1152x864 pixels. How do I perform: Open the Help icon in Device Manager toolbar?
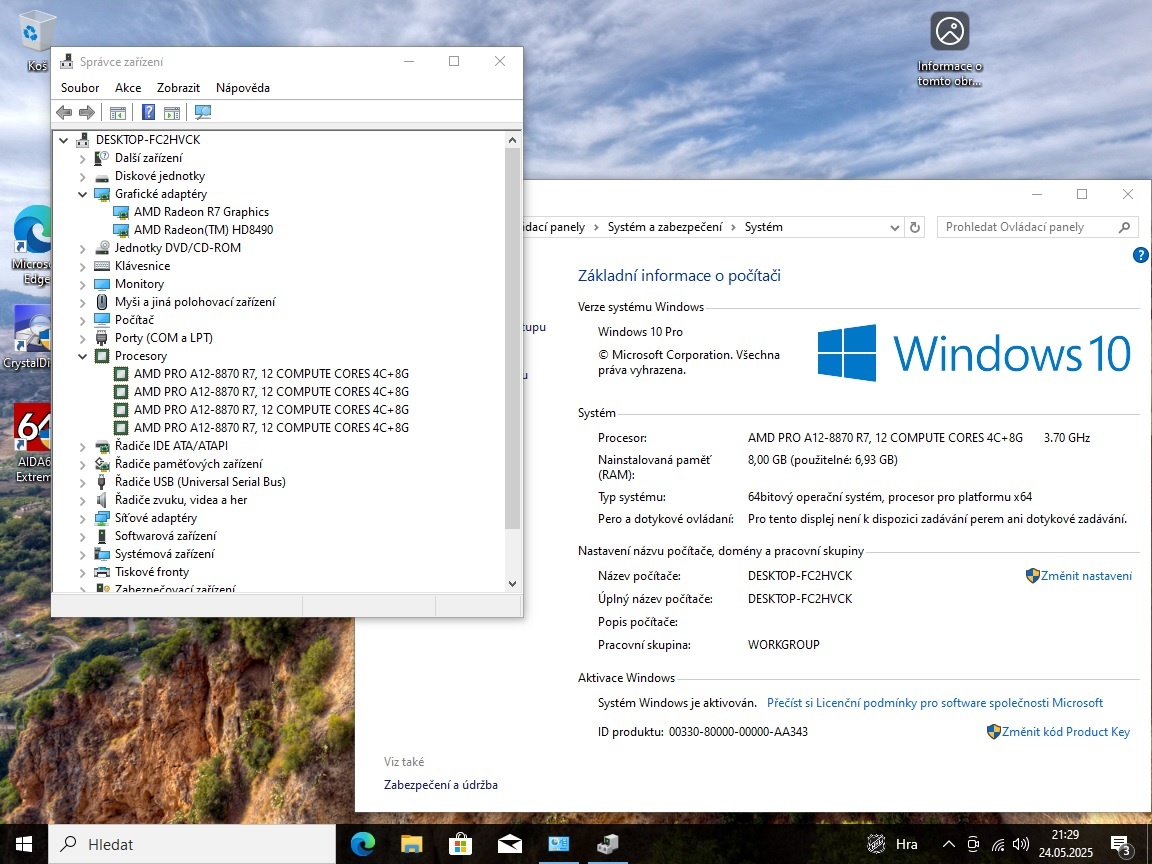click(x=148, y=112)
